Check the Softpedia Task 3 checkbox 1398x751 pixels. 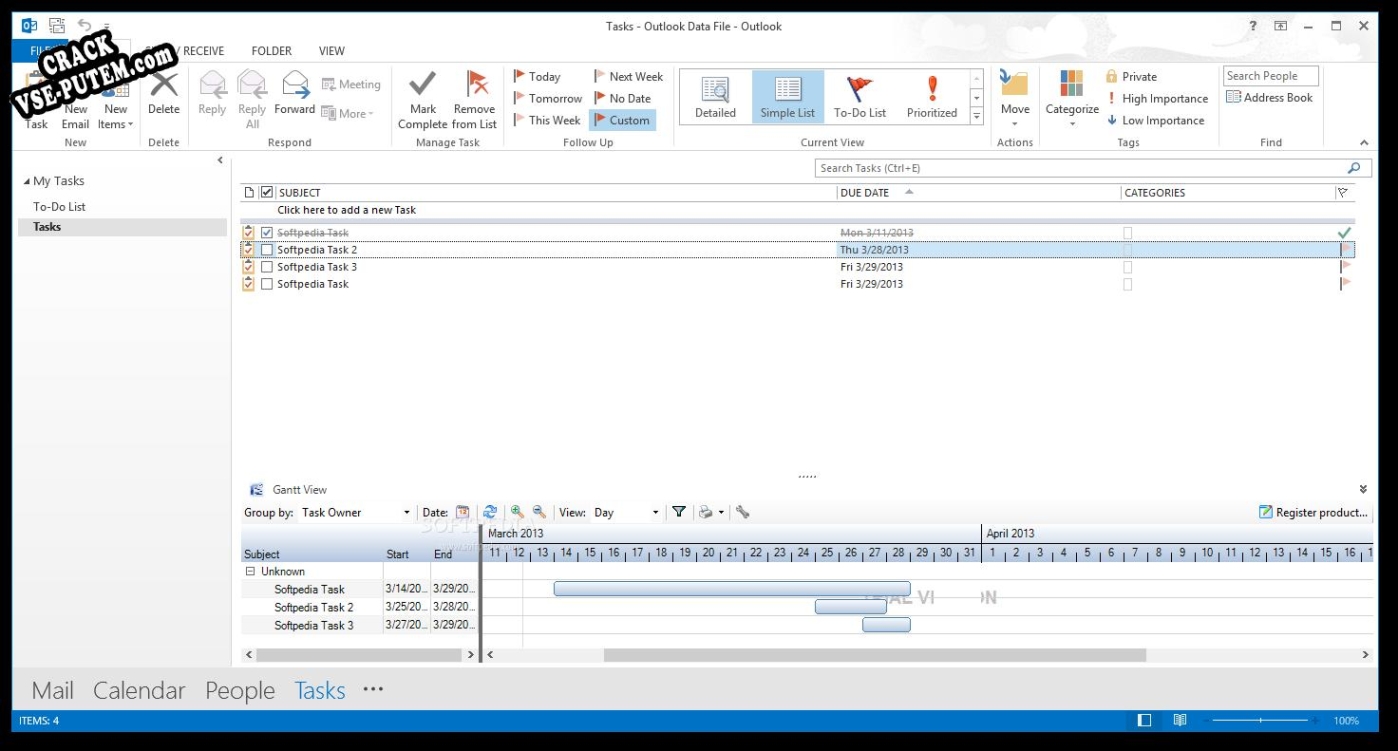(x=267, y=267)
